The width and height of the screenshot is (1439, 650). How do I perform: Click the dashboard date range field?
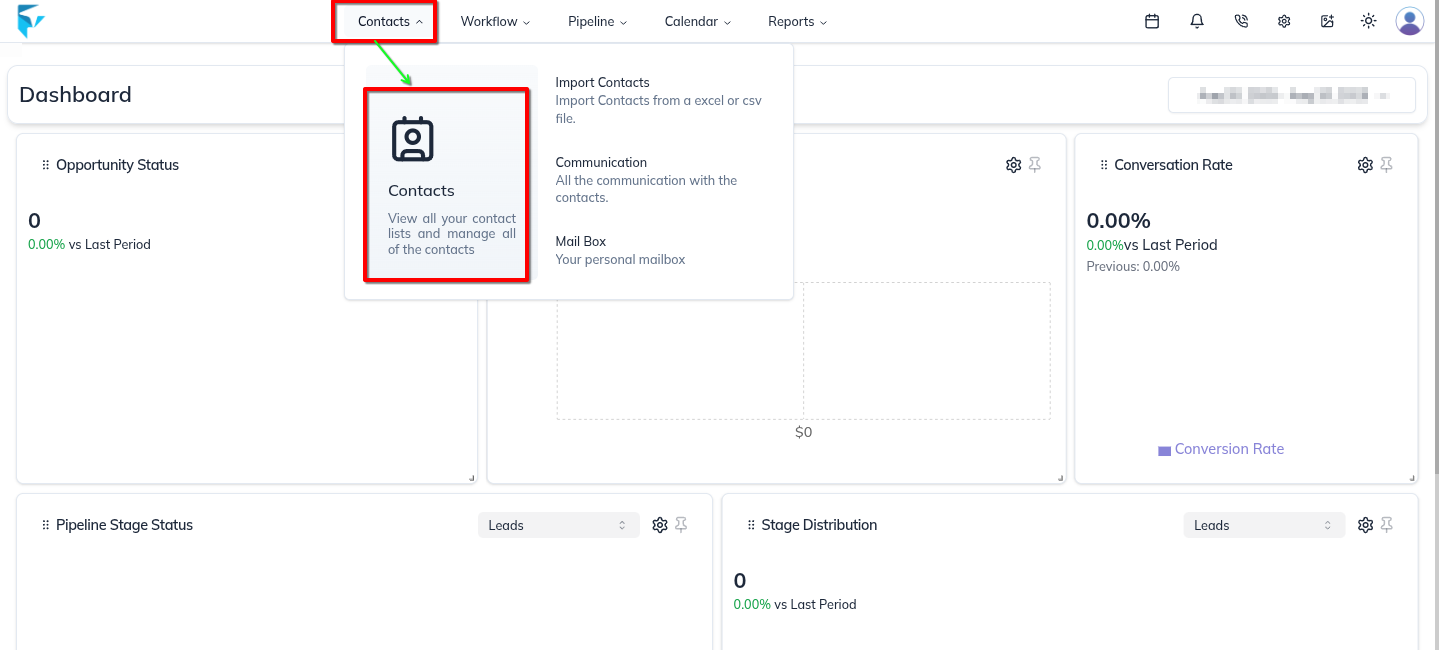tap(1291, 95)
